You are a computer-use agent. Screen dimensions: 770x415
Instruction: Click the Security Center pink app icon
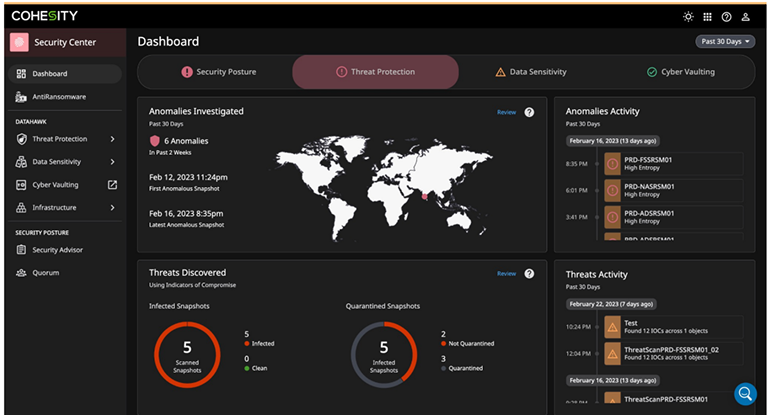[x=19, y=42]
